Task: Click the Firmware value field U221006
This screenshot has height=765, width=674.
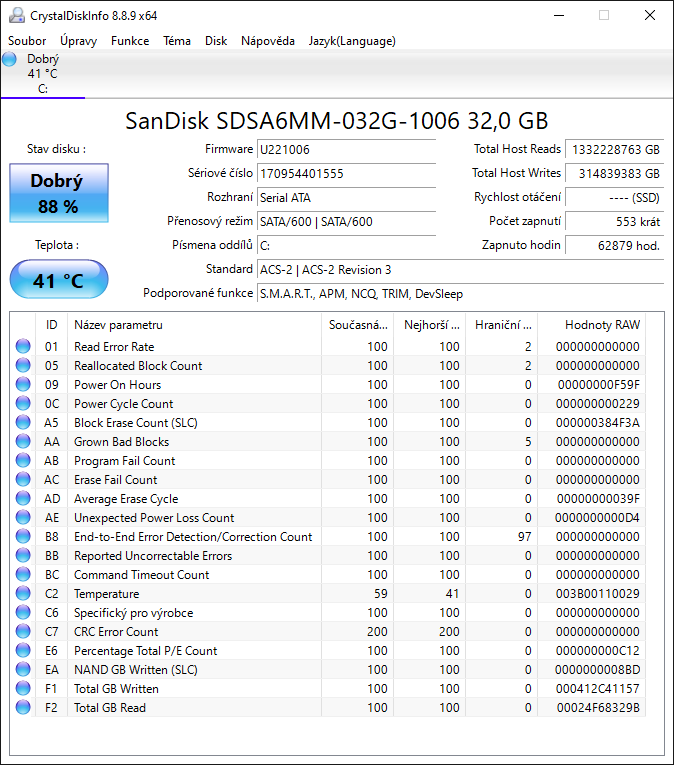Action: [x=345, y=150]
